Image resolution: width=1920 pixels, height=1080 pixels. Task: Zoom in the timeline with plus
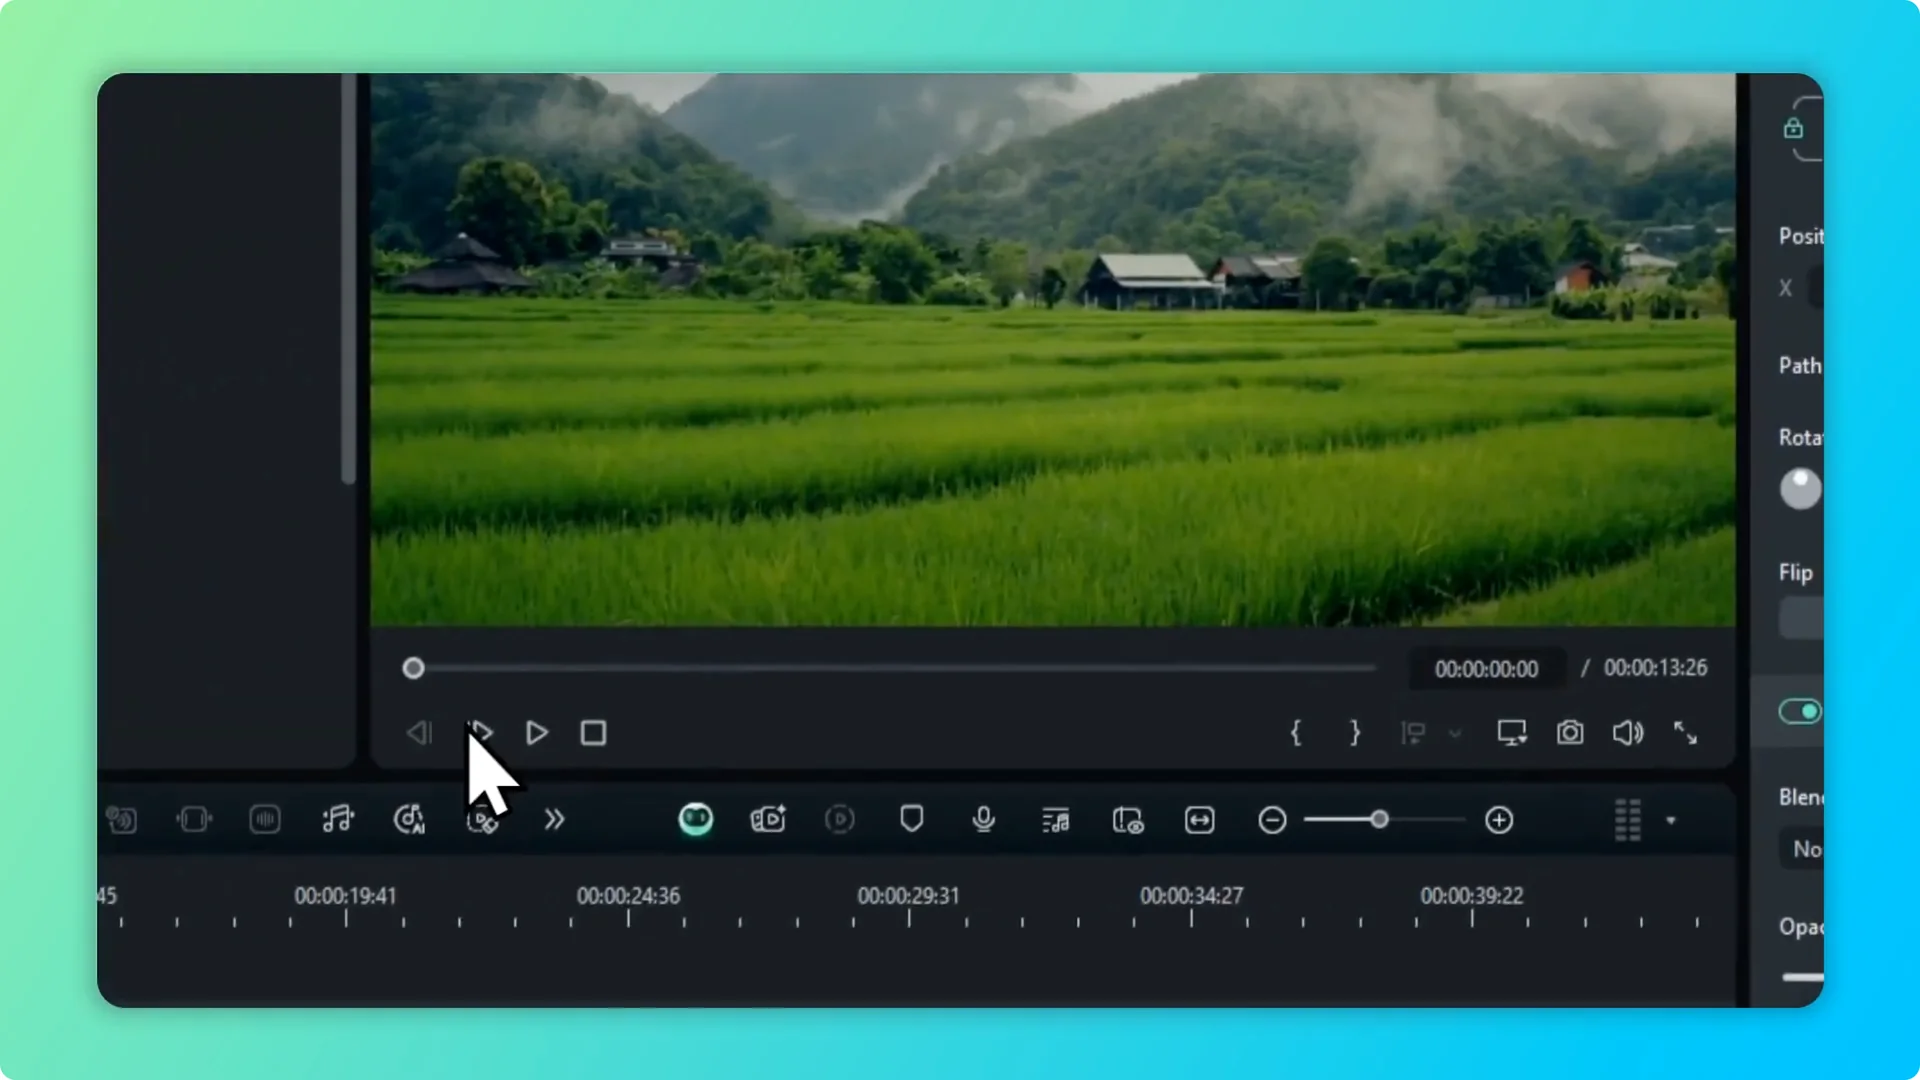pyautogui.click(x=1499, y=821)
